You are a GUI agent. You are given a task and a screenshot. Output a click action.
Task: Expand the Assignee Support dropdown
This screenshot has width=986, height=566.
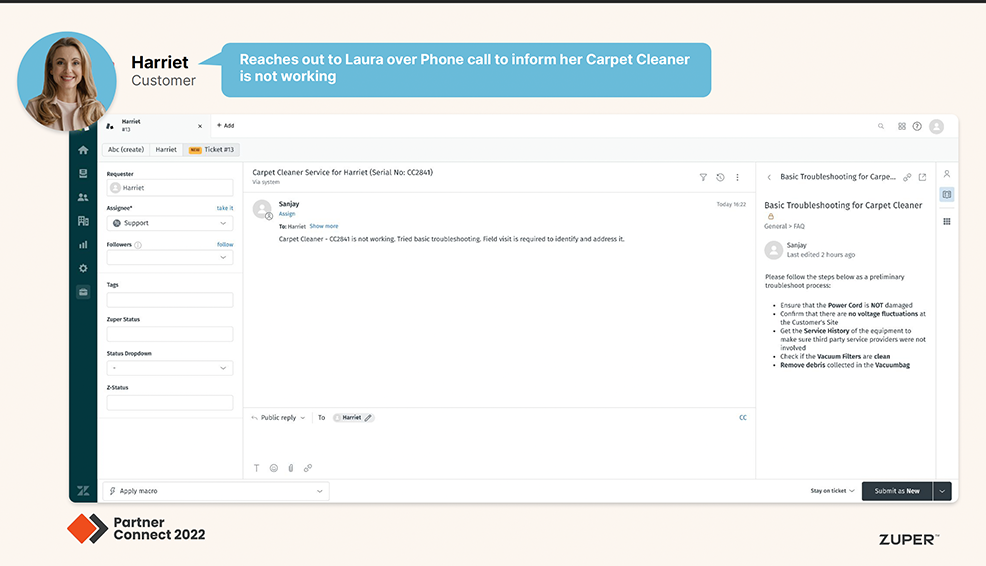point(170,223)
